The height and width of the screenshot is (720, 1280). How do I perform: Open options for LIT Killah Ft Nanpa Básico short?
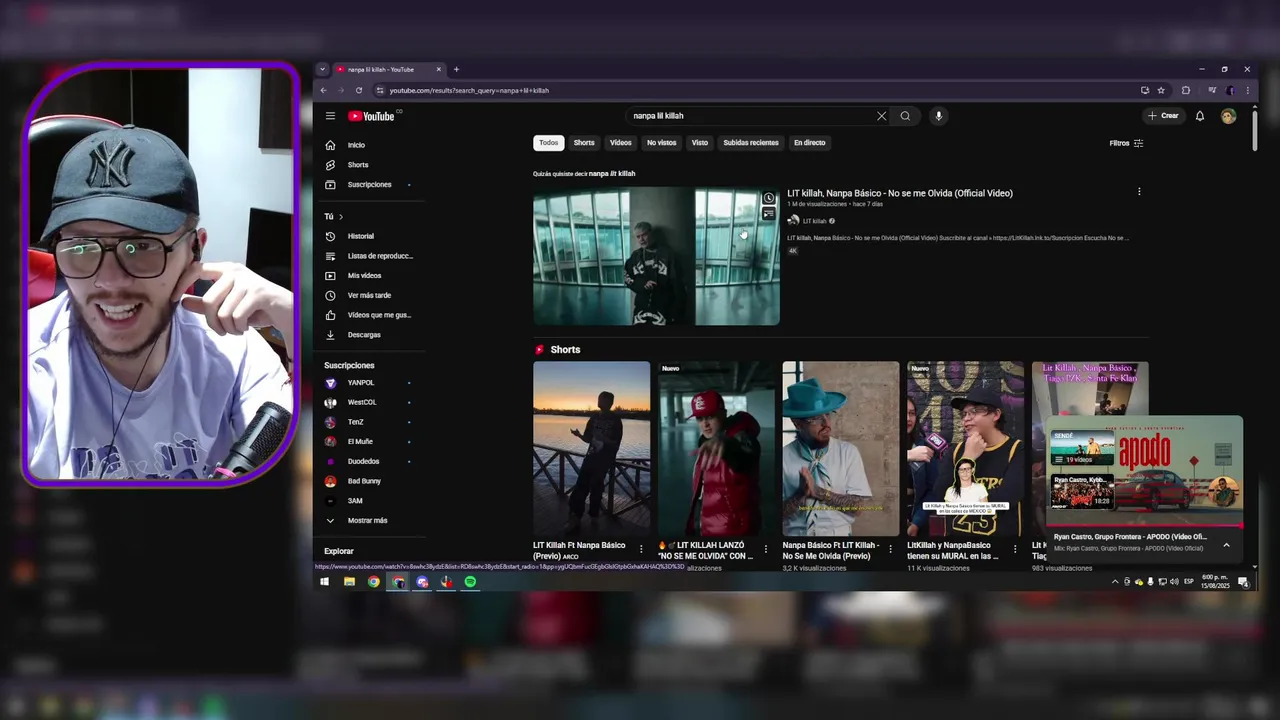point(641,549)
